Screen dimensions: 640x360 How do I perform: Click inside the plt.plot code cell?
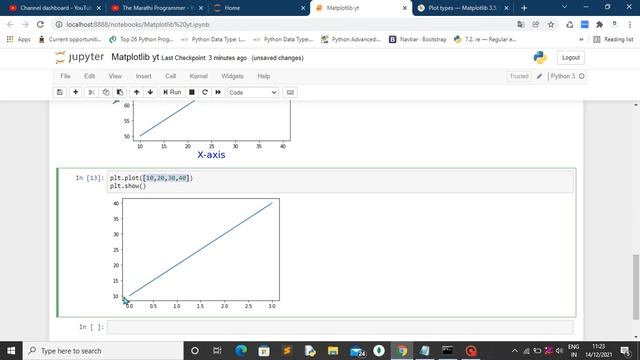[x=340, y=182]
